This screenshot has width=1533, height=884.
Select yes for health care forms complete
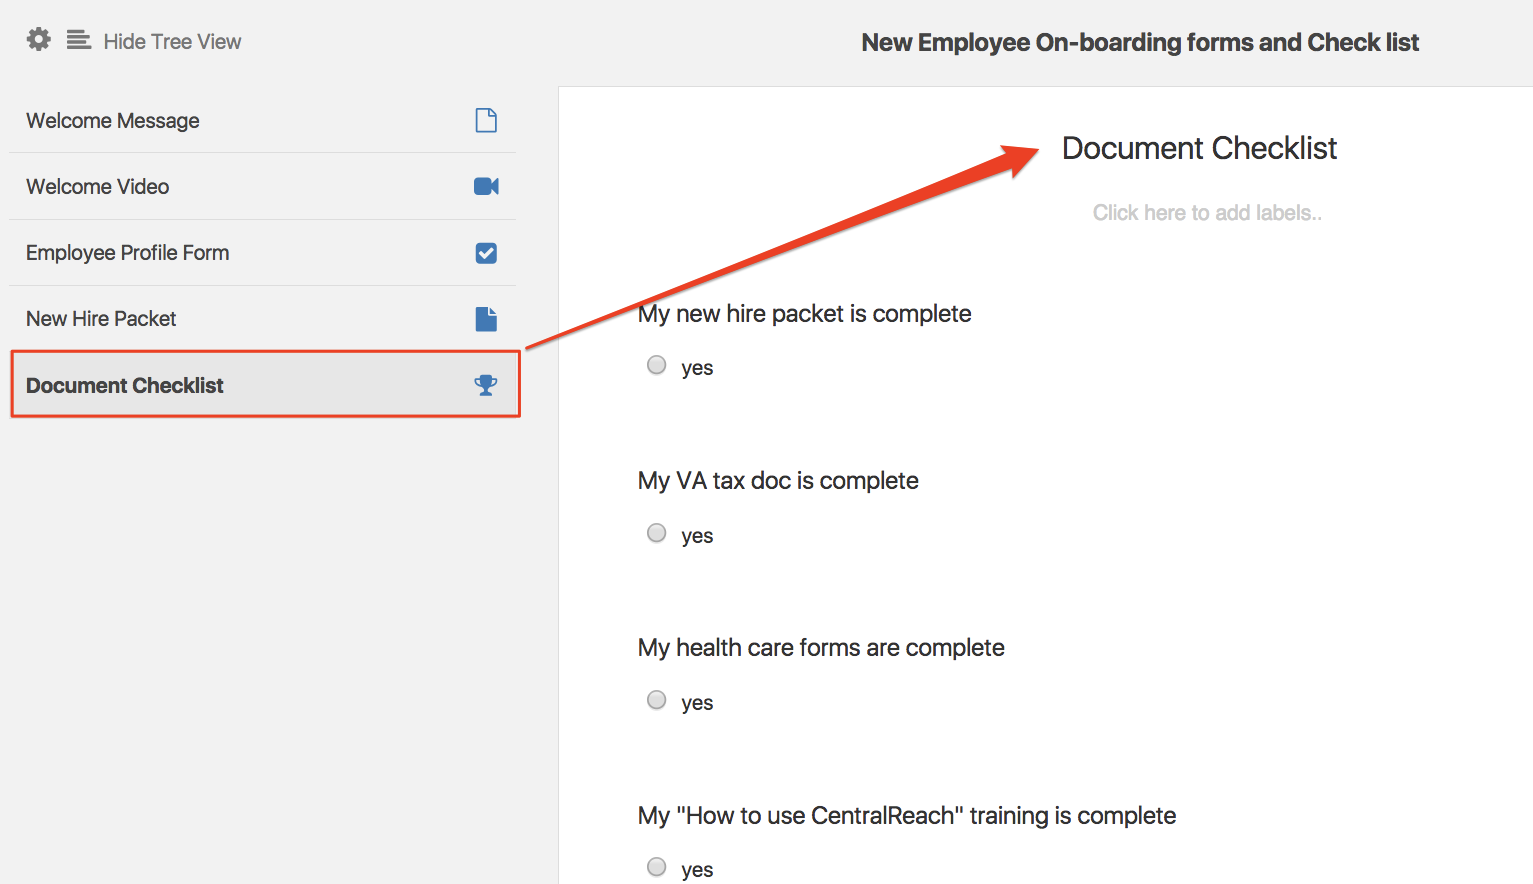tap(656, 700)
